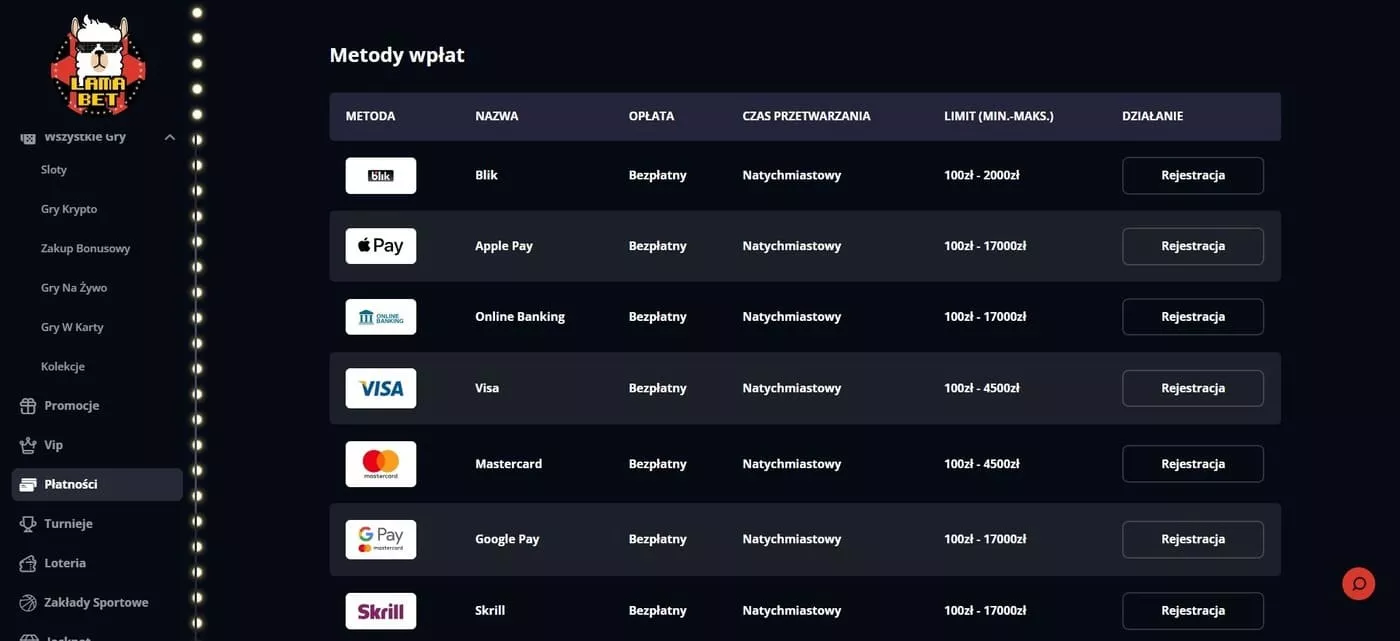Open the live chat support bubble
1400x641 pixels.
click(1358, 583)
